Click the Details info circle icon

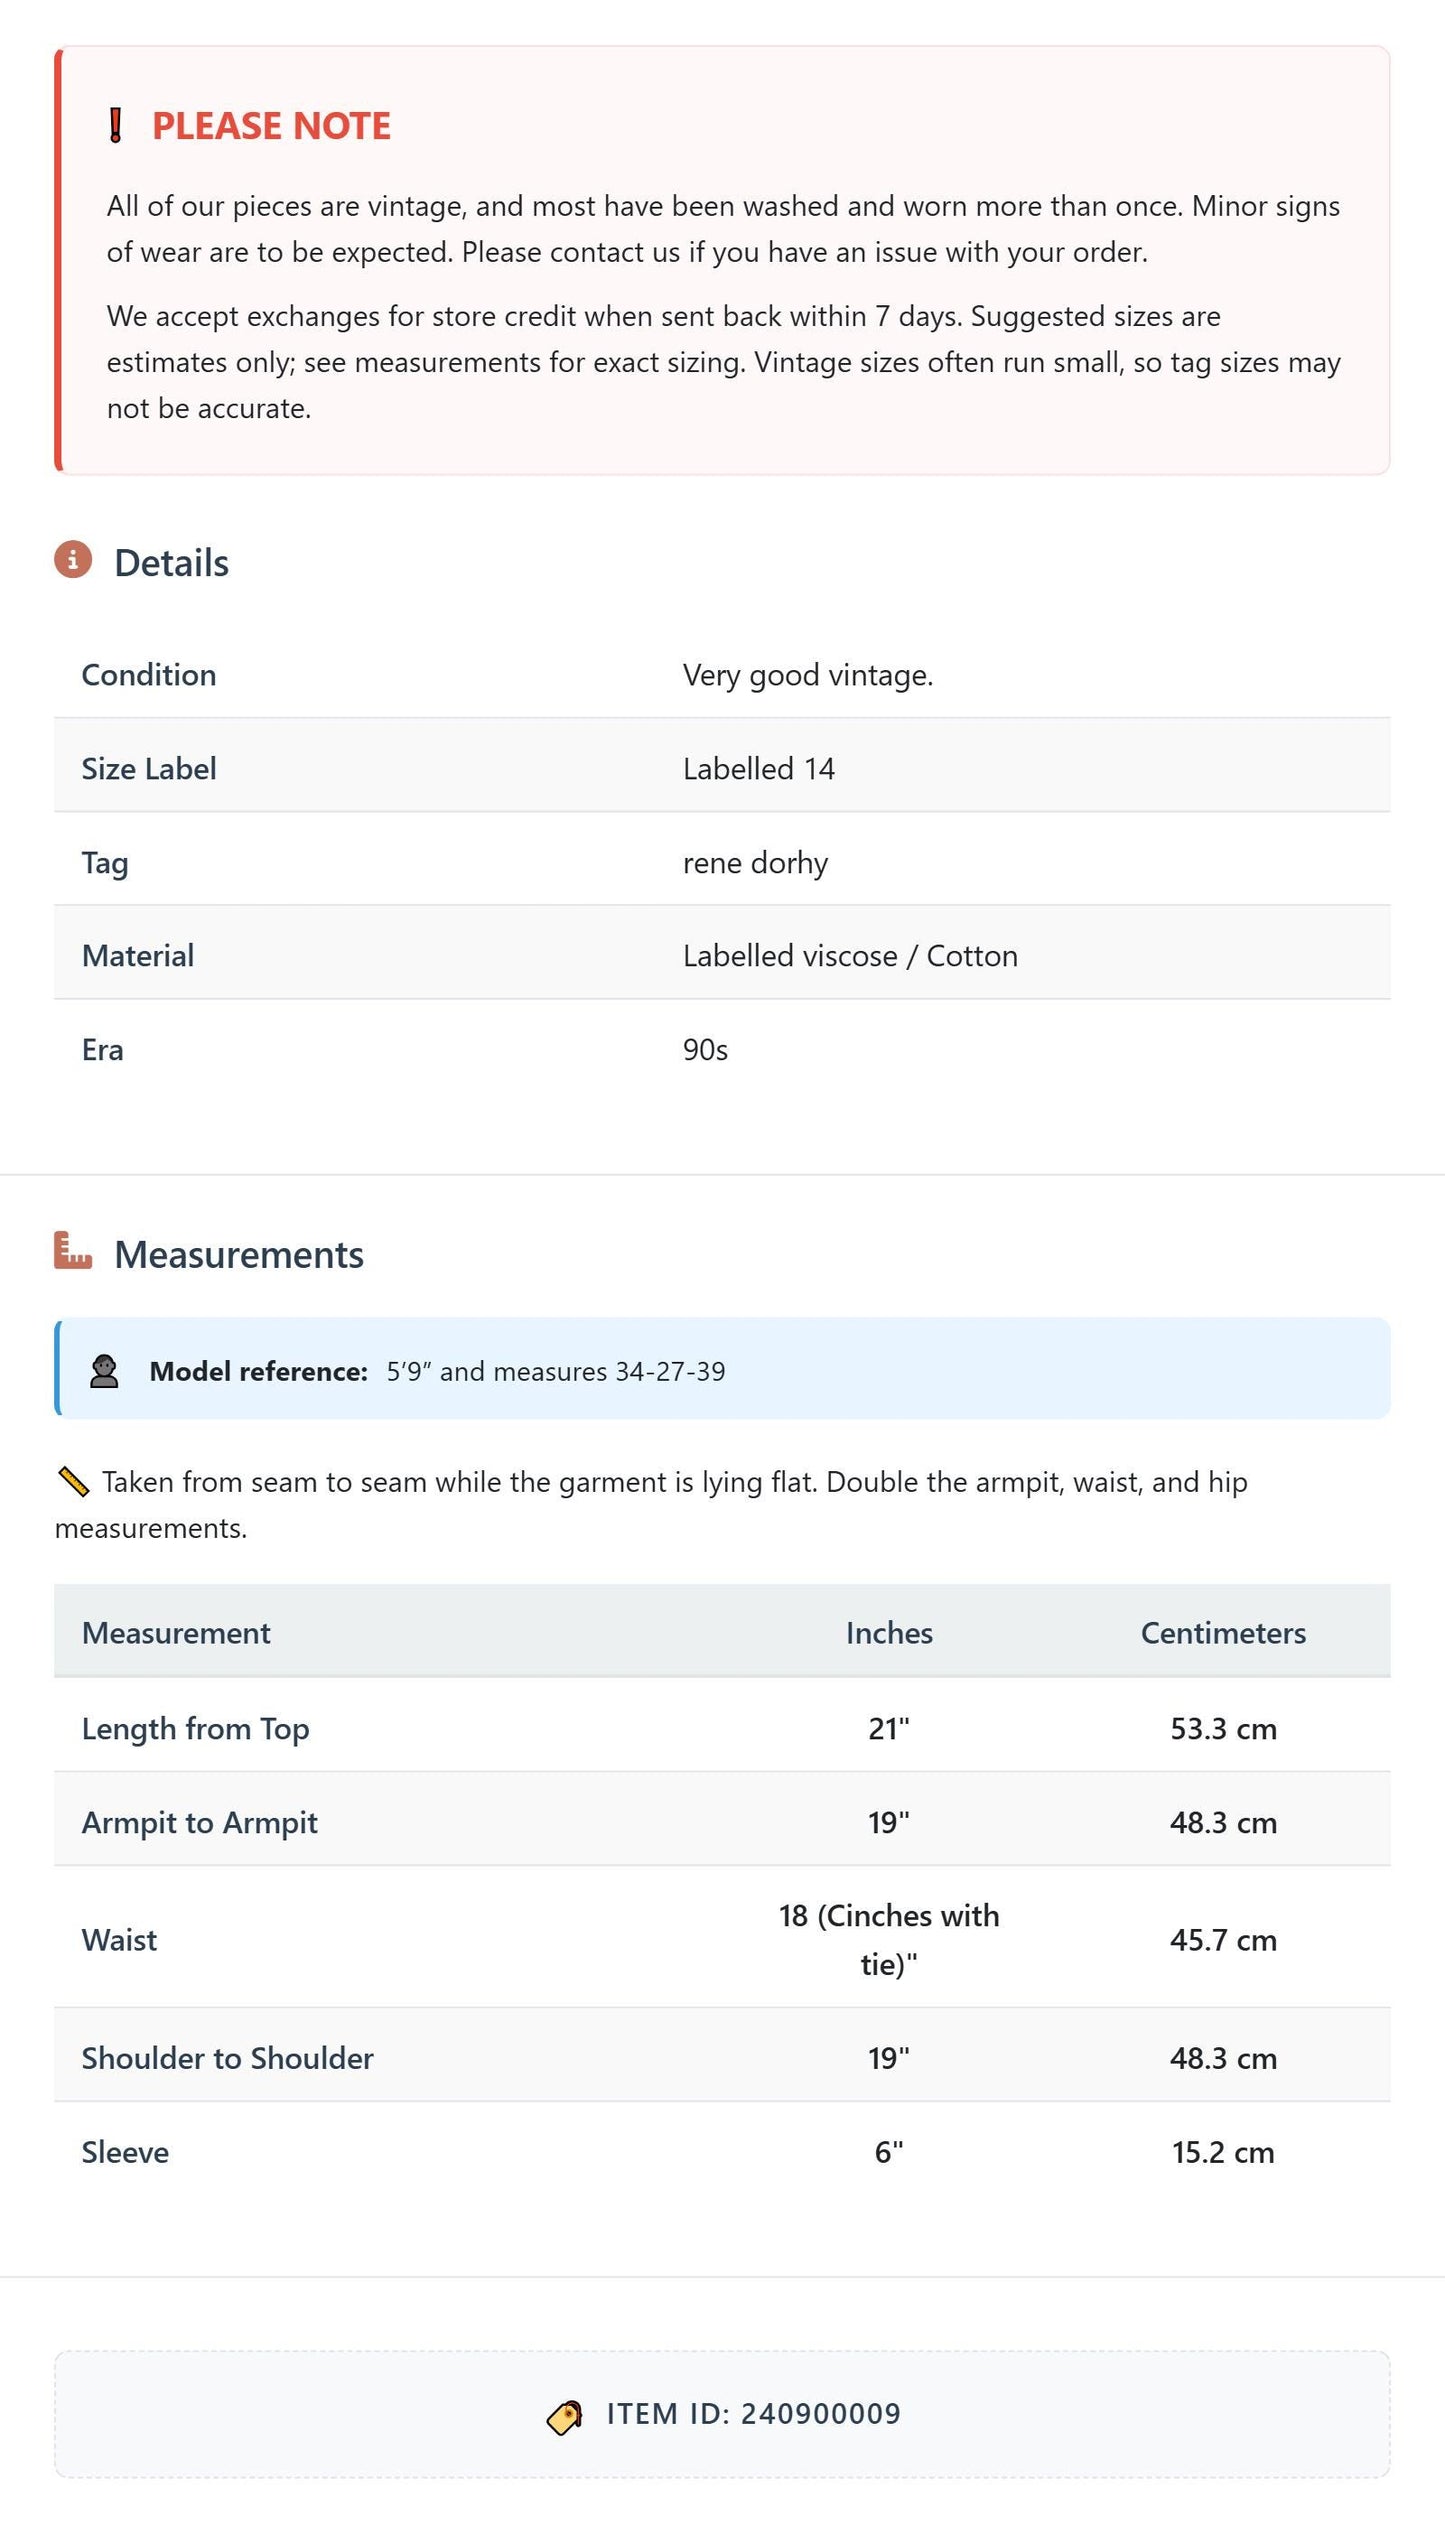[x=73, y=560]
